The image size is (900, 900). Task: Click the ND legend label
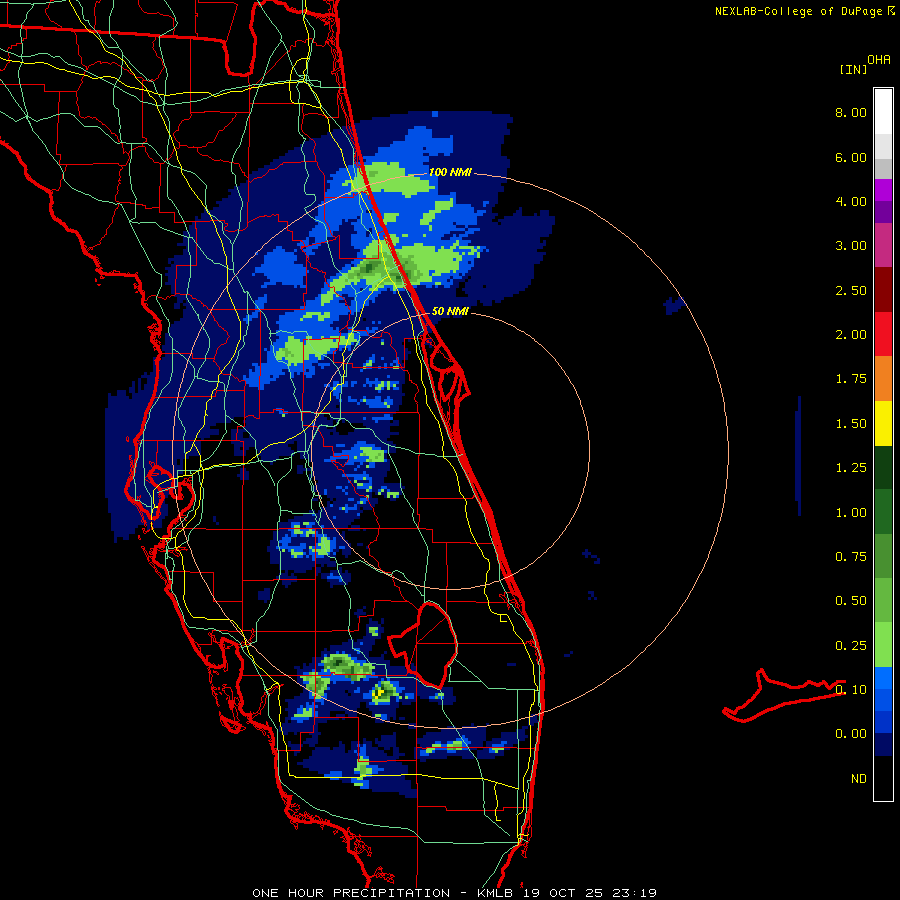click(859, 779)
